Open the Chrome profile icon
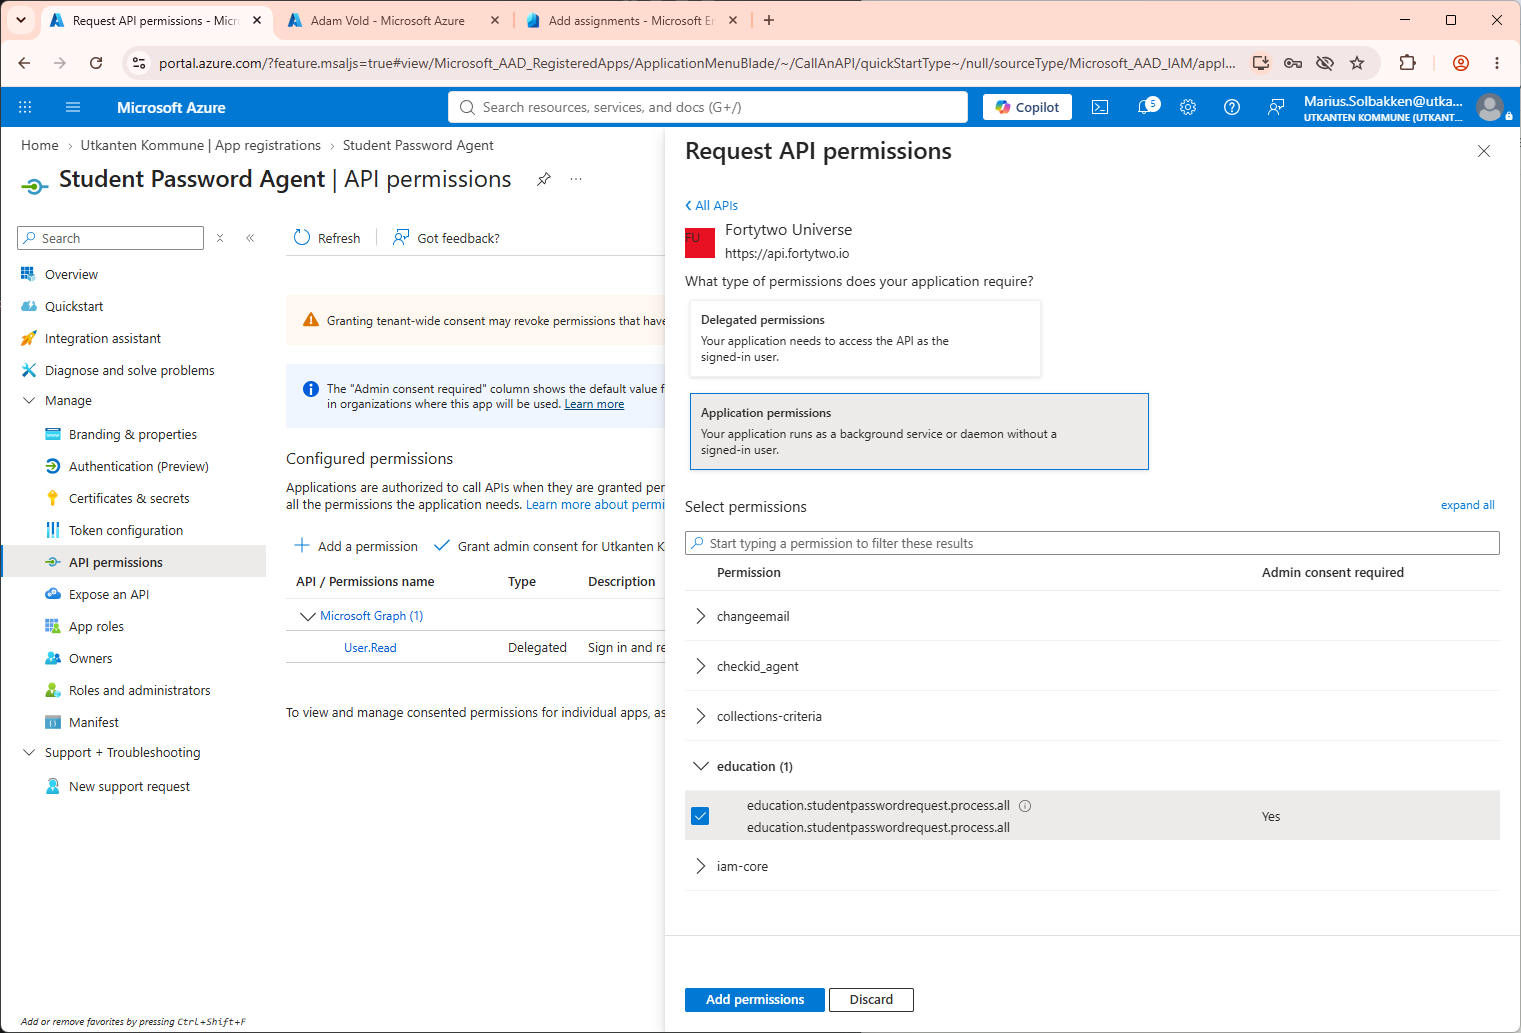Screen dimensions: 1521x1033 pos(1461,63)
